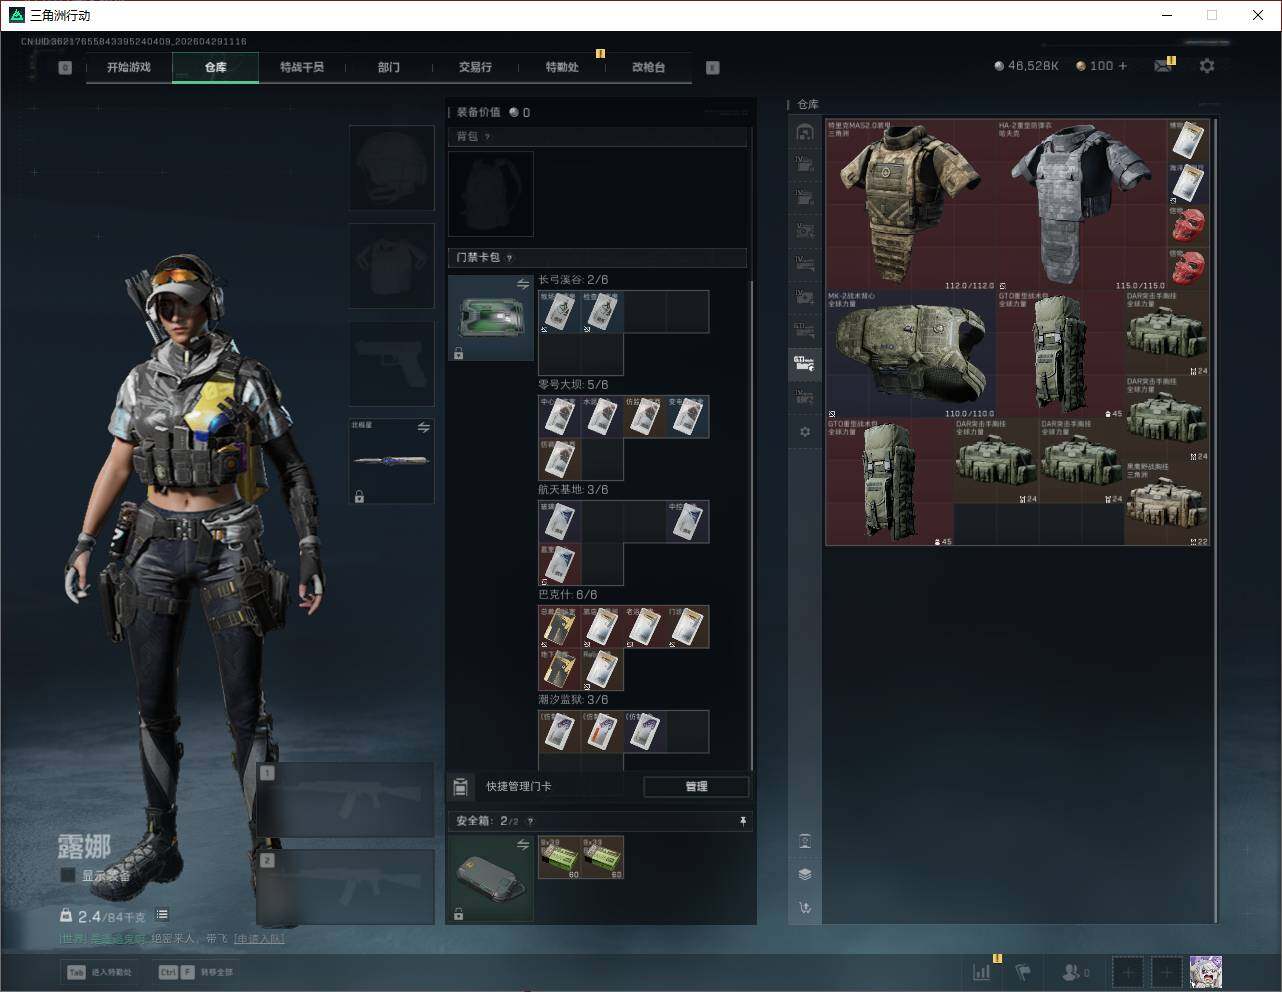Click the 航天基地: 3/6 label
Screen dimensions: 1282x992
tap(573, 490)
